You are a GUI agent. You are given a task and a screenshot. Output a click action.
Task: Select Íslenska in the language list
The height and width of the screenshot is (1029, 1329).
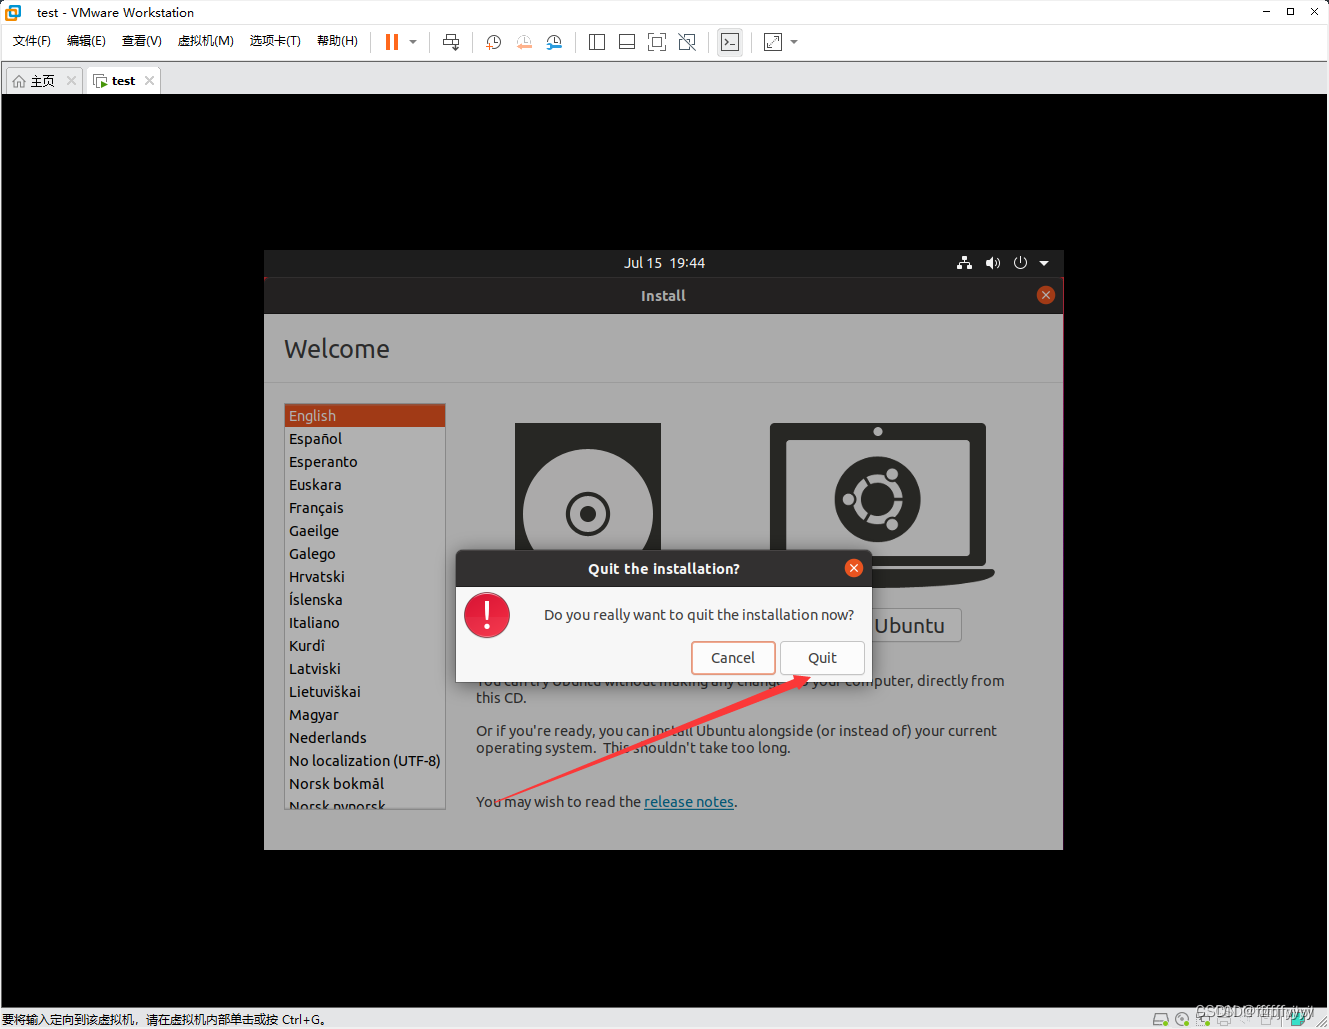click(x=365, y=600)
